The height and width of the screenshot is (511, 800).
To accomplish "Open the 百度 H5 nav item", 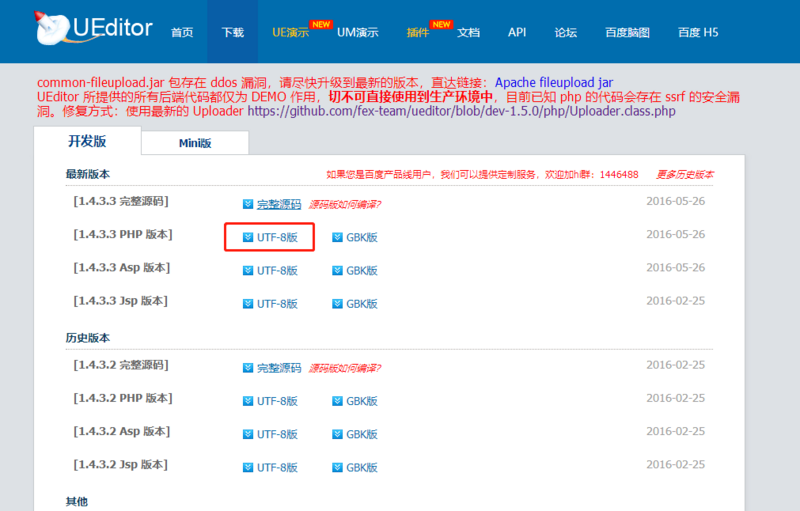I will tap(698, 33).
